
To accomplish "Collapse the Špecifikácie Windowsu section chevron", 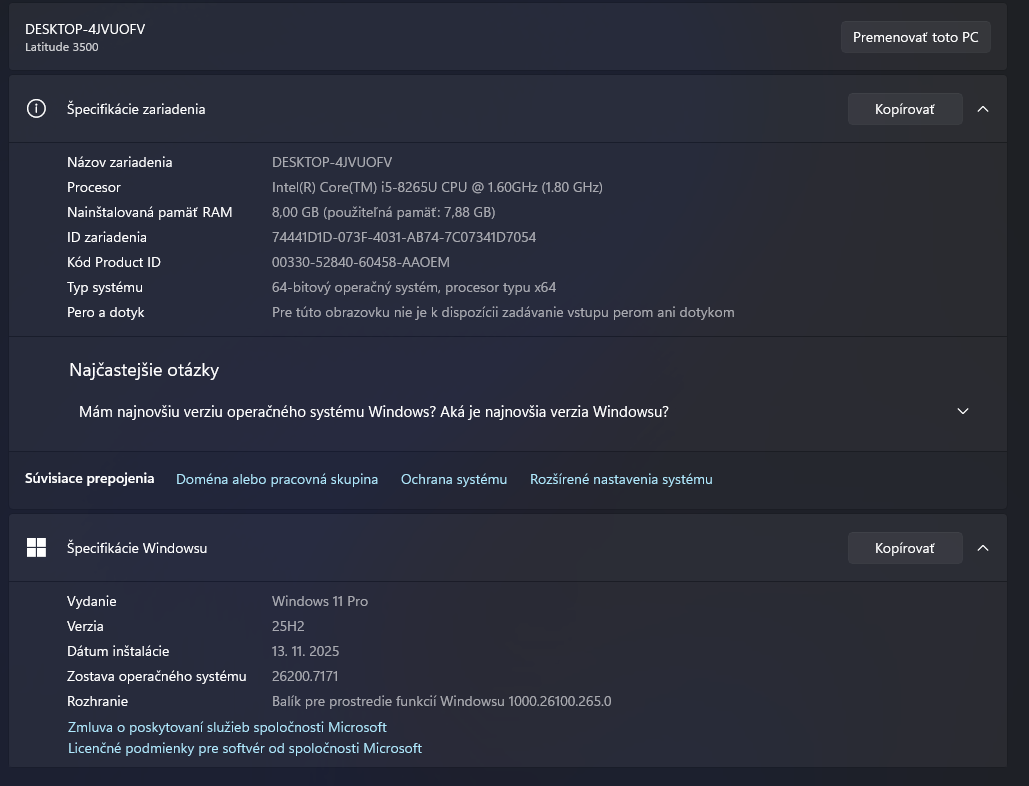I will pyautogui.click(x=983, y=548).
